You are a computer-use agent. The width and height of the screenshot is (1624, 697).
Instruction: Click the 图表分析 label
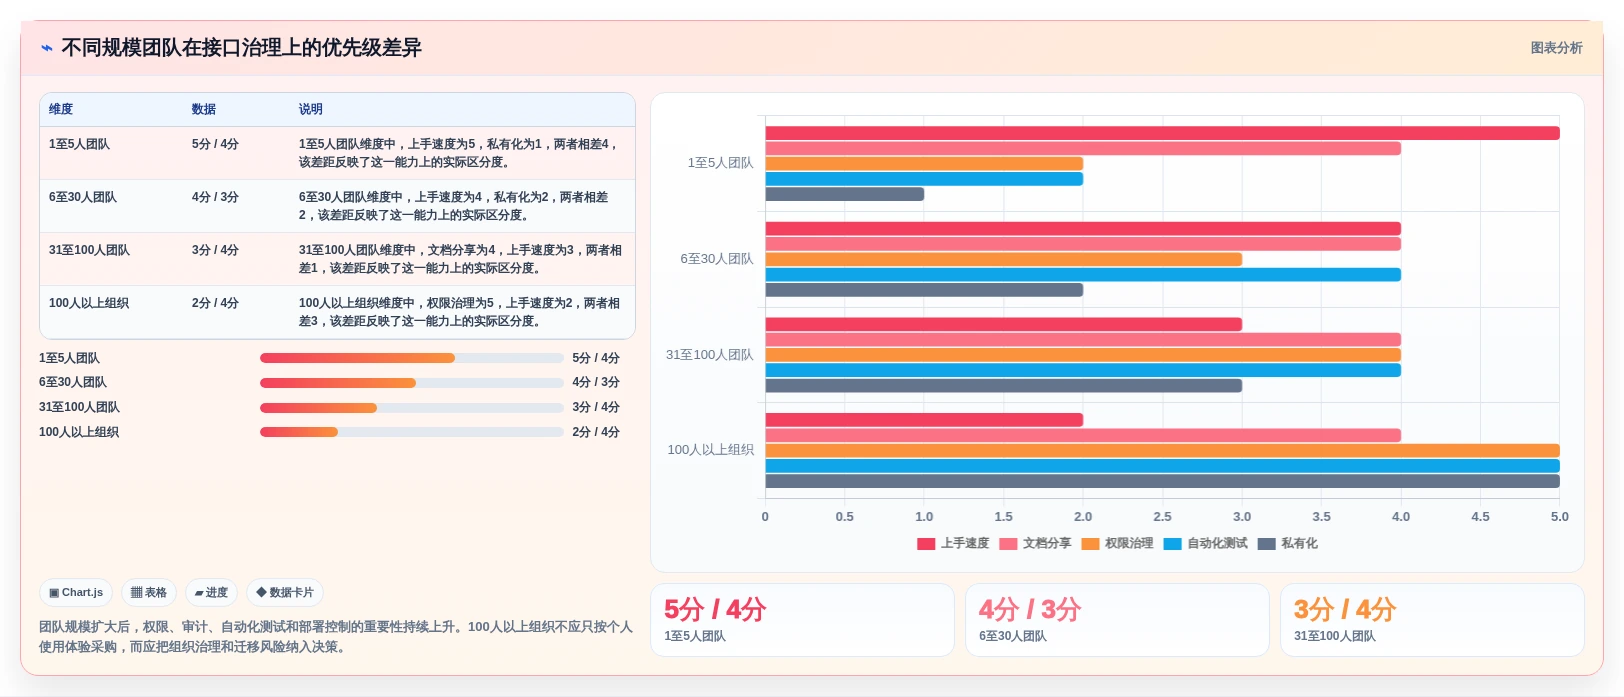(1556, 48)
